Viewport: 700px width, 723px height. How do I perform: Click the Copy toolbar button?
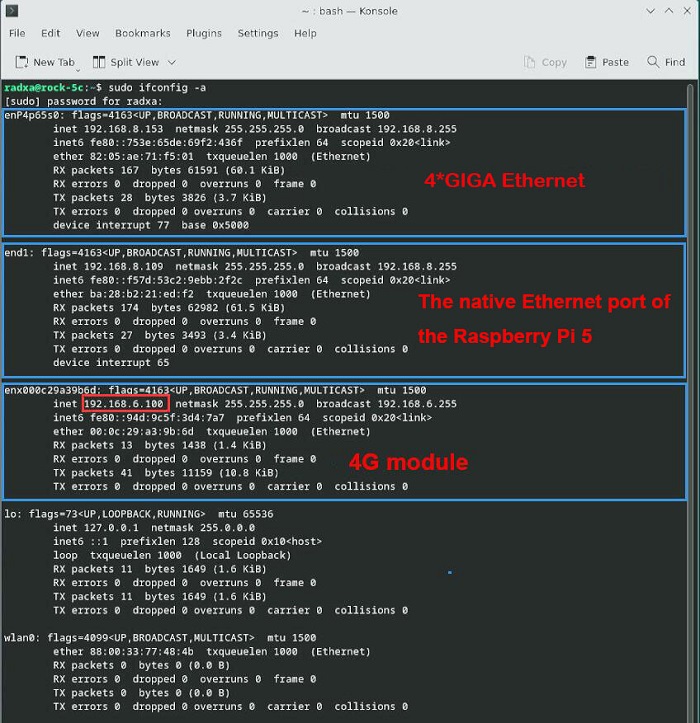click(545, 62)
